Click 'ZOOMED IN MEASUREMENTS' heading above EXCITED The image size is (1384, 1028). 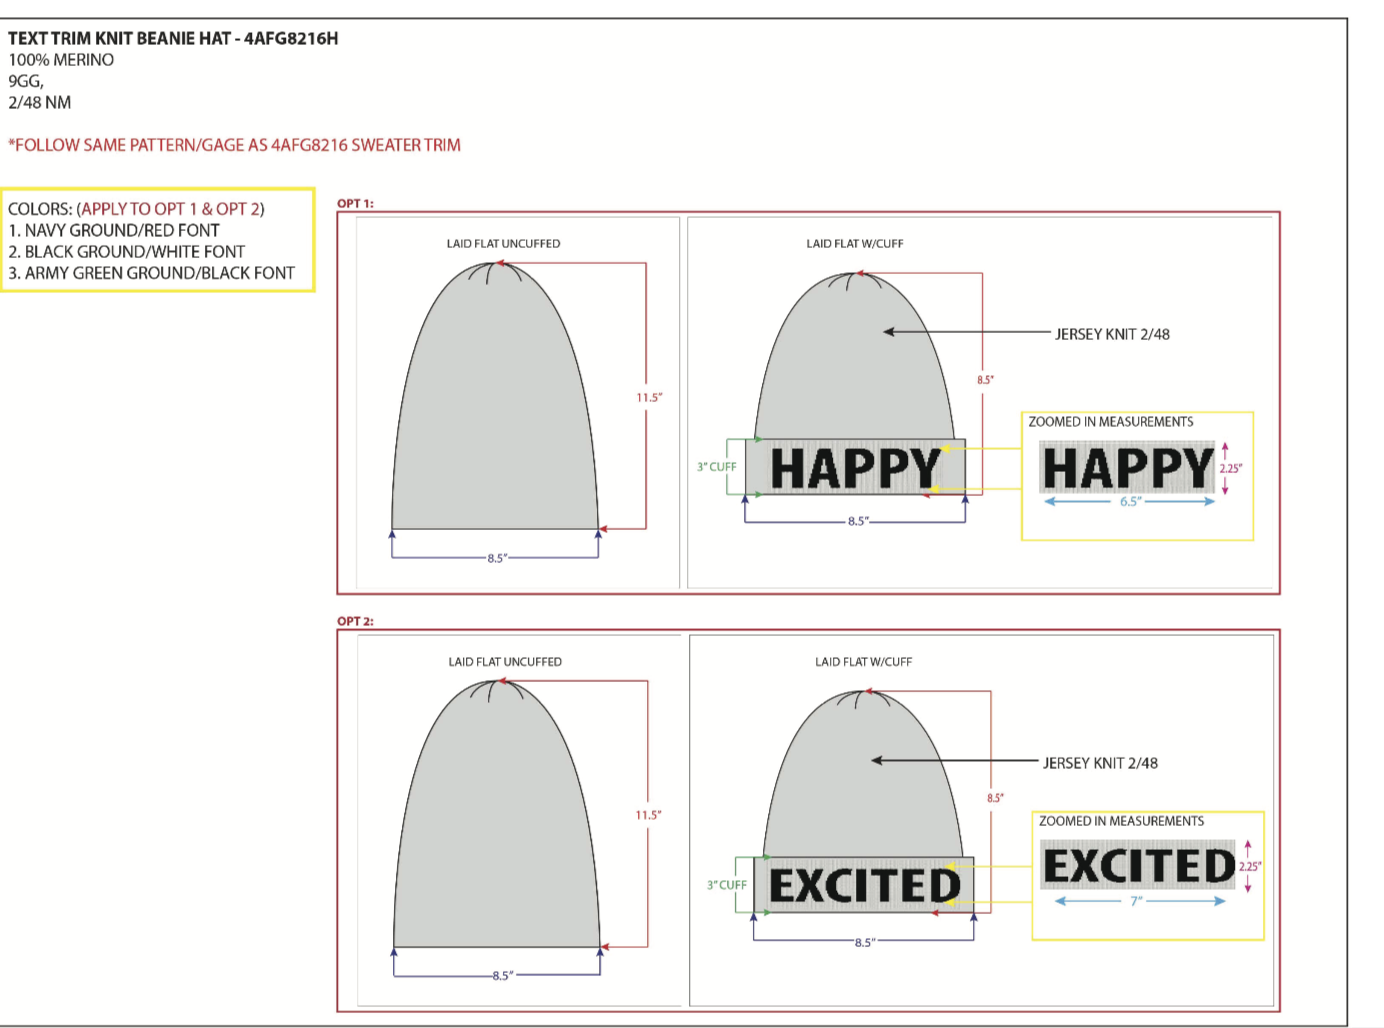(x=1121, y=821)
